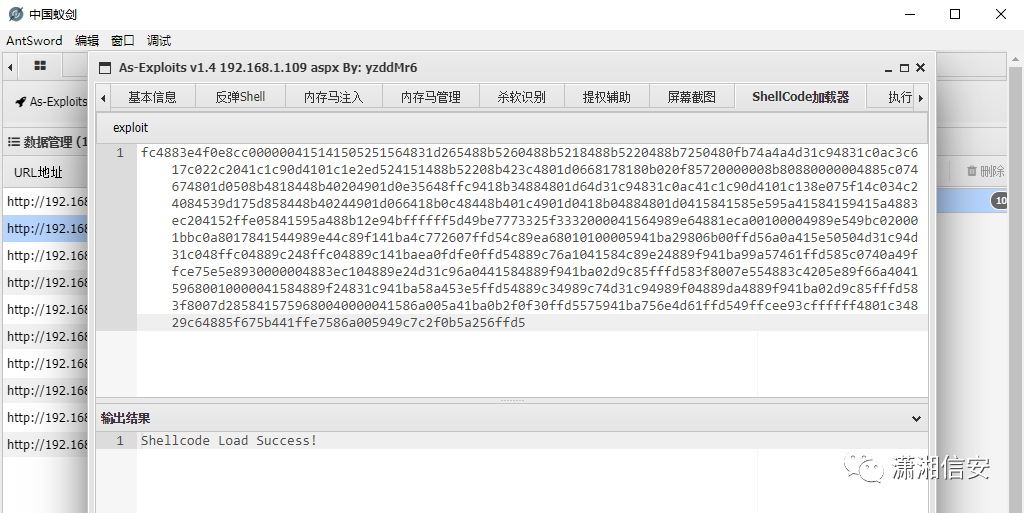1024x513 pixels.
Task: Click the count badge in right panel
Action: 1000,200
